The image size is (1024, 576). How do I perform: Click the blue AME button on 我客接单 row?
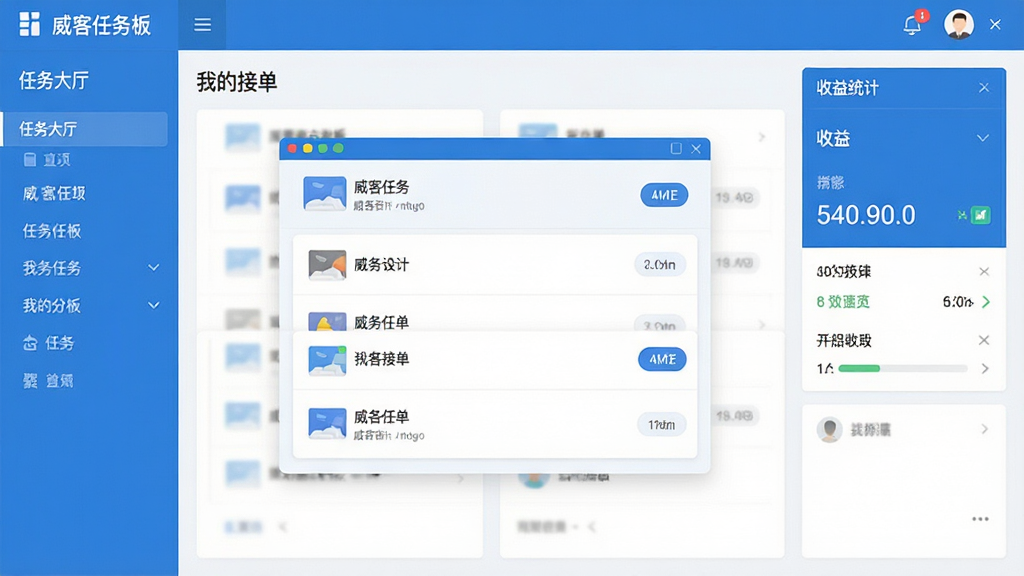tap(662, 359)
